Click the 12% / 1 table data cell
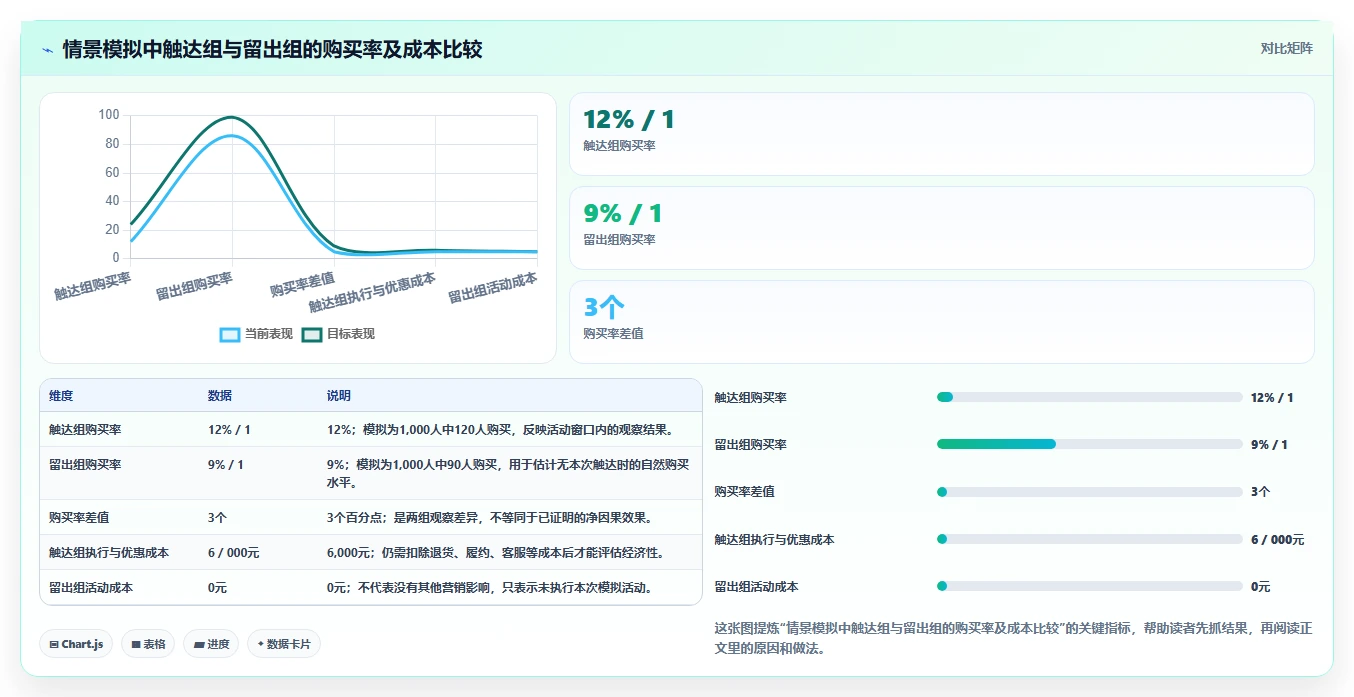Image resolution: width=1354 pixels, height=697 pixels. point(229,429)
